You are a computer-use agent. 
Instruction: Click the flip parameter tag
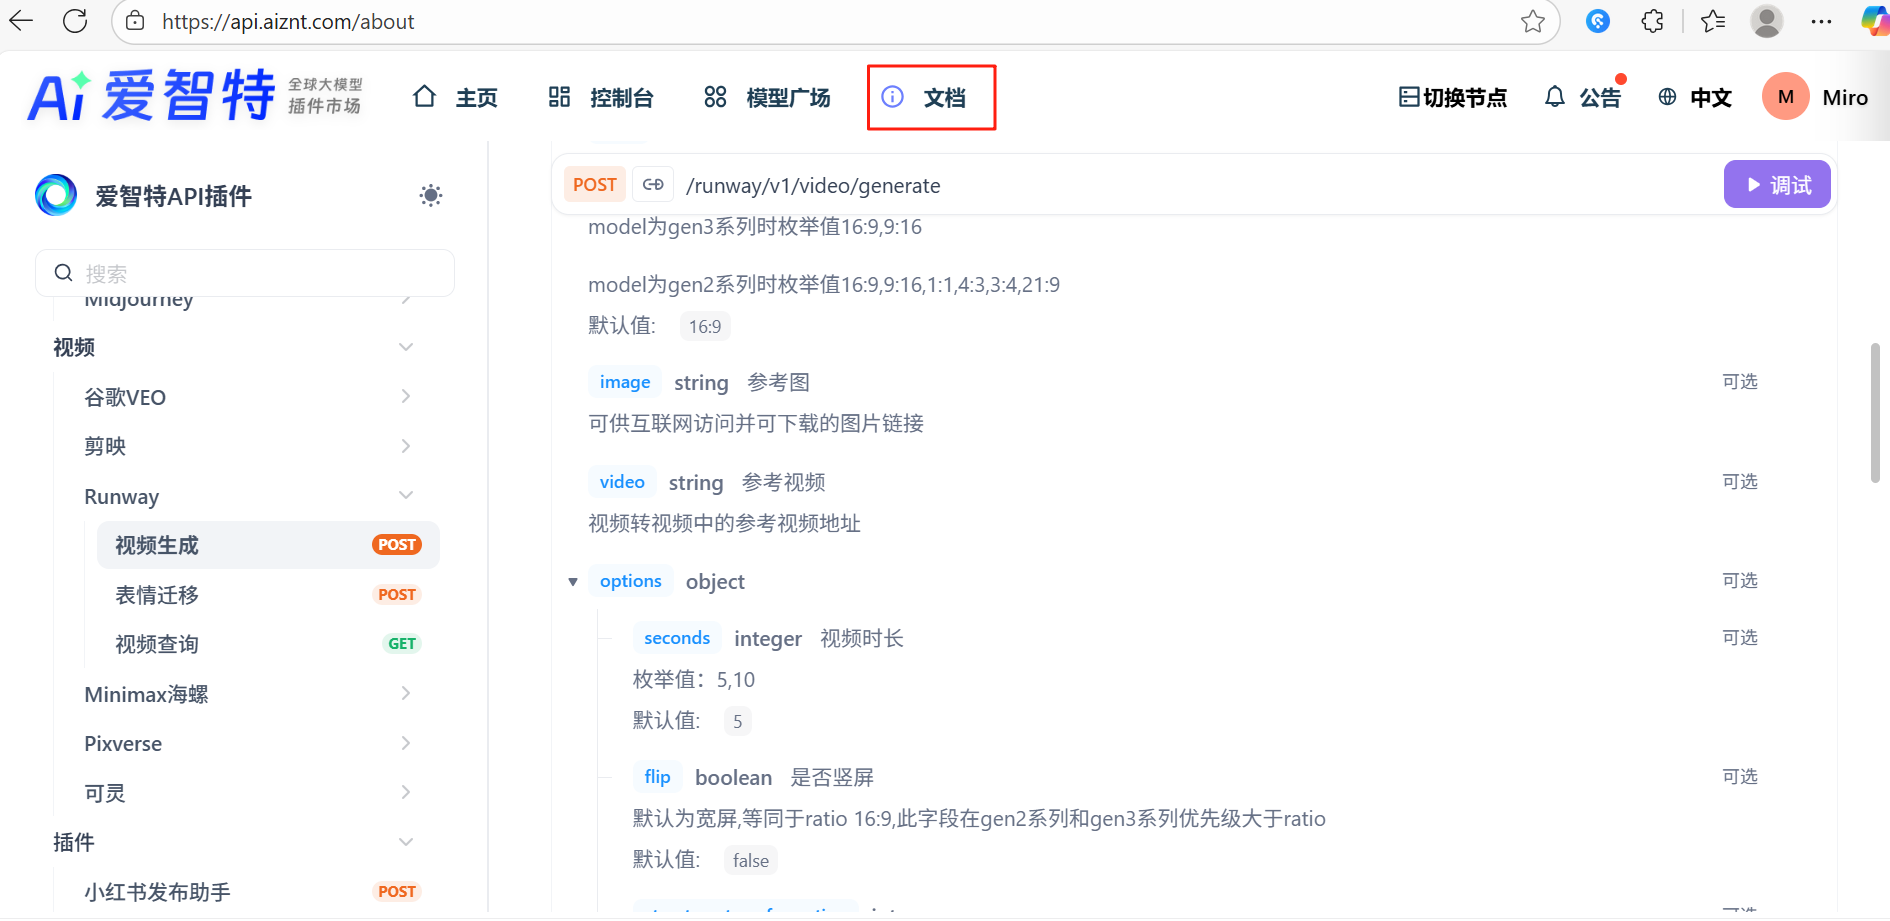[x=657, y=777]
